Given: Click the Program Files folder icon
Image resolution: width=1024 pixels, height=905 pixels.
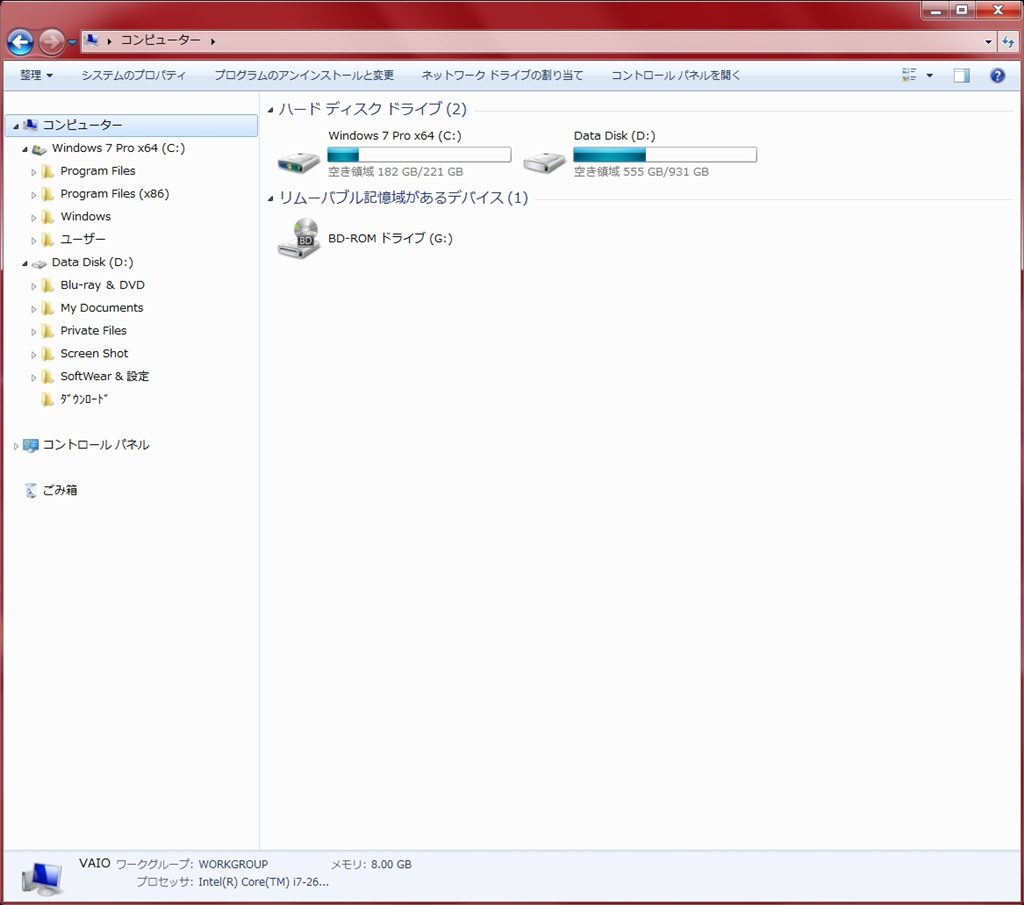Looking at the screenshot, I should [x=47, y=171].
